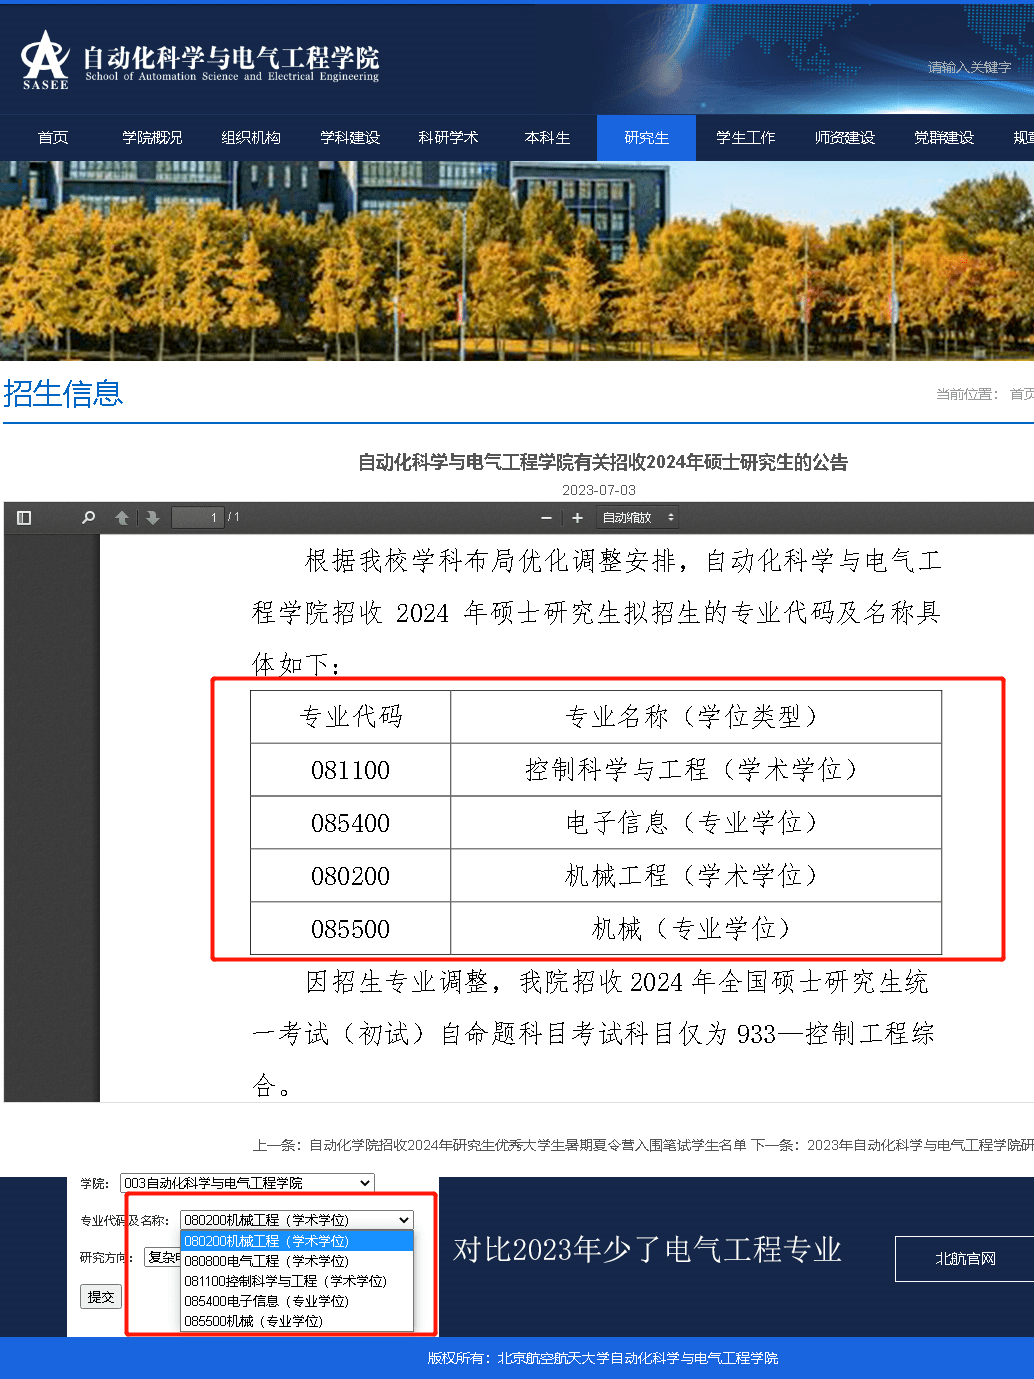Open the 学院概况 navigation item
The width and height of the screenshot is (1034, 1379).
click(x=152, y=138)
